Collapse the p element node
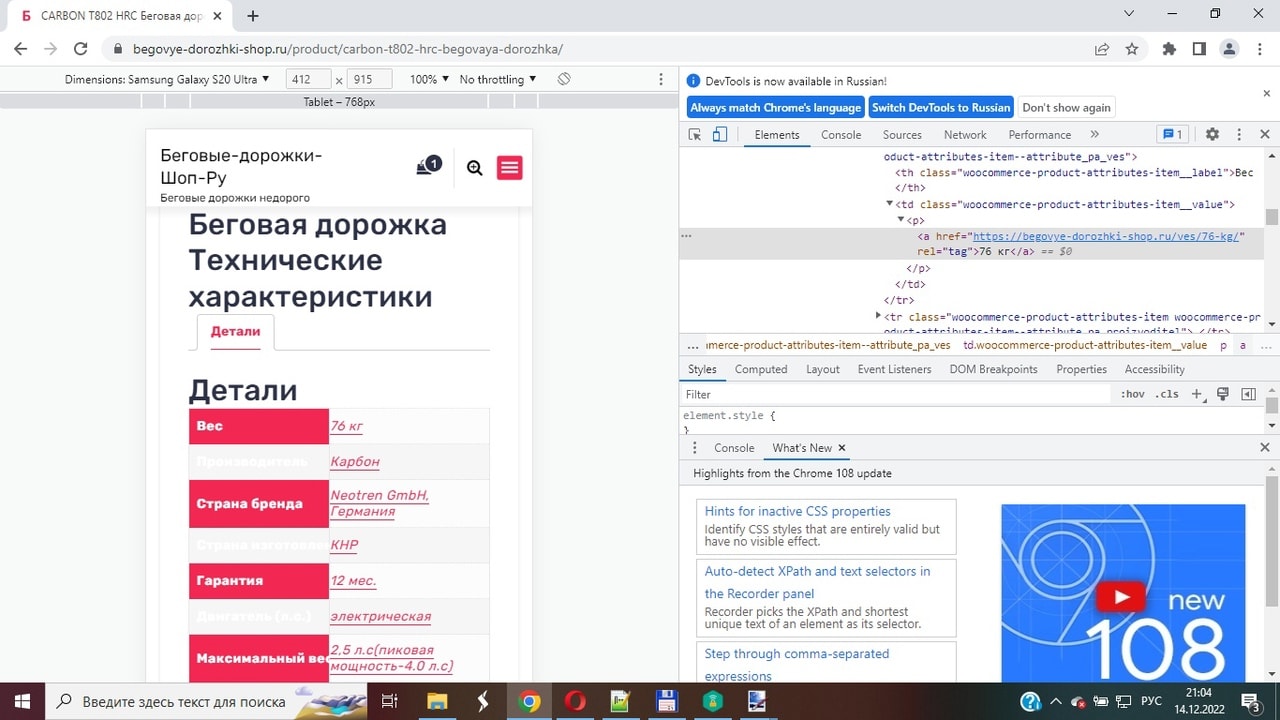The width and height of the screenshot is (1280, 720). [901, 220]
